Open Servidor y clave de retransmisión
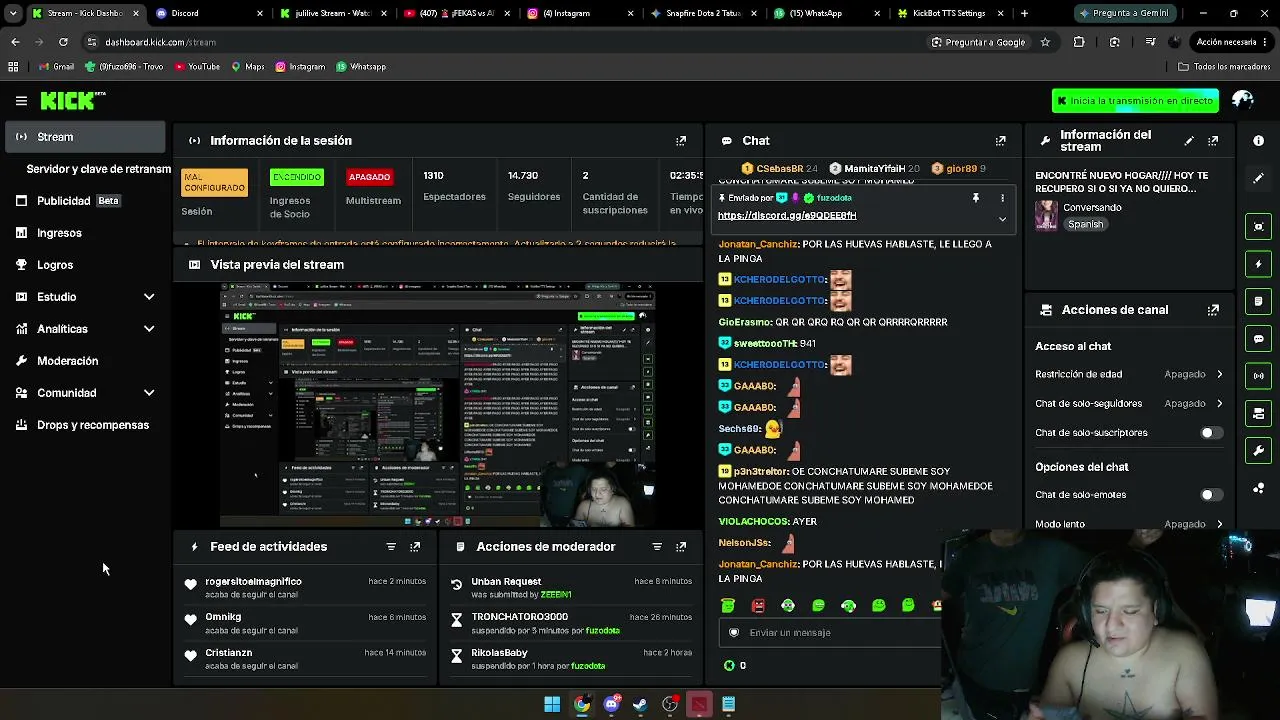This screenshot has width=1280, height=720. point(98,169)
